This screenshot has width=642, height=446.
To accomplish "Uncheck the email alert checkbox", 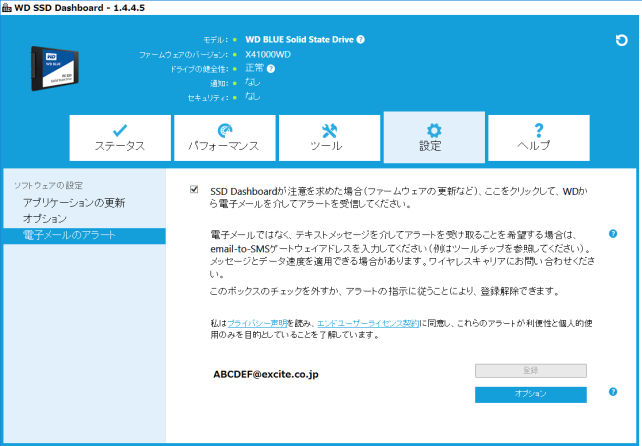I will (x=194, y=189).
